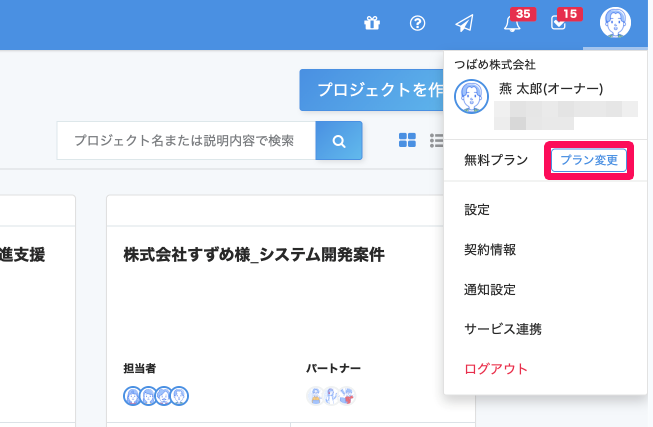The height and width of the screenshot is (427, 653).
Task: Click the 無料プラン label
Action: point(496,160)
